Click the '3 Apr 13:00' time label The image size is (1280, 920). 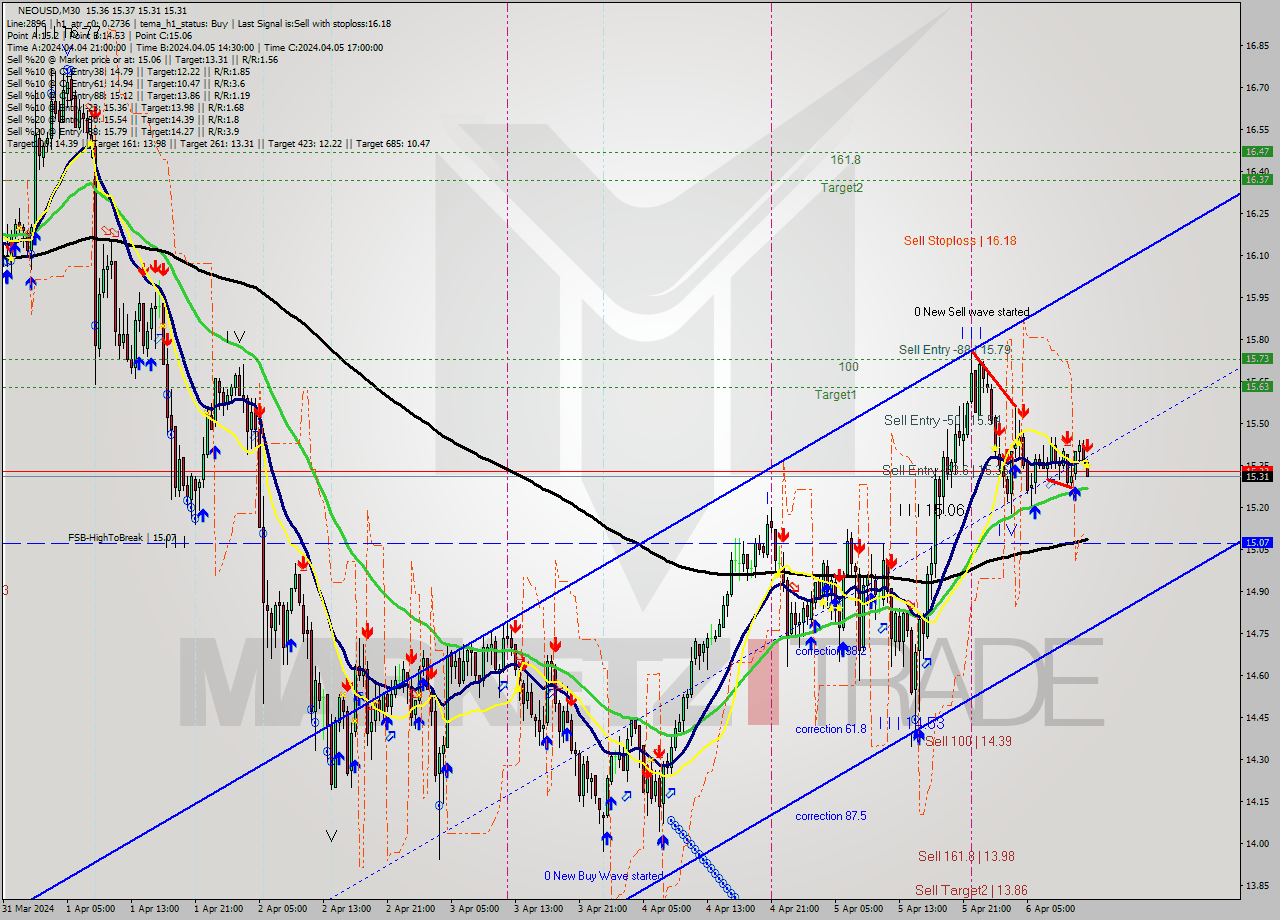[x=538, y=909]
